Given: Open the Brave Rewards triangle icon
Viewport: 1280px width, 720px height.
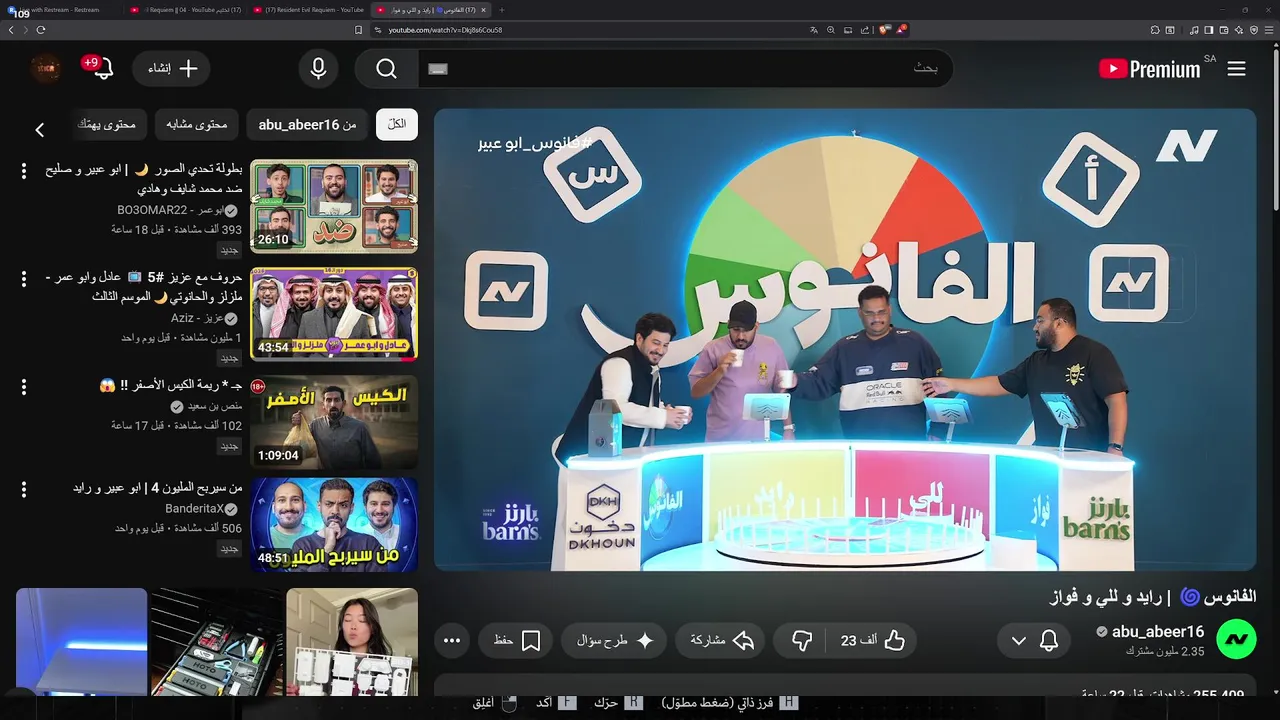Looking at the screenshot, I should 901,30.
